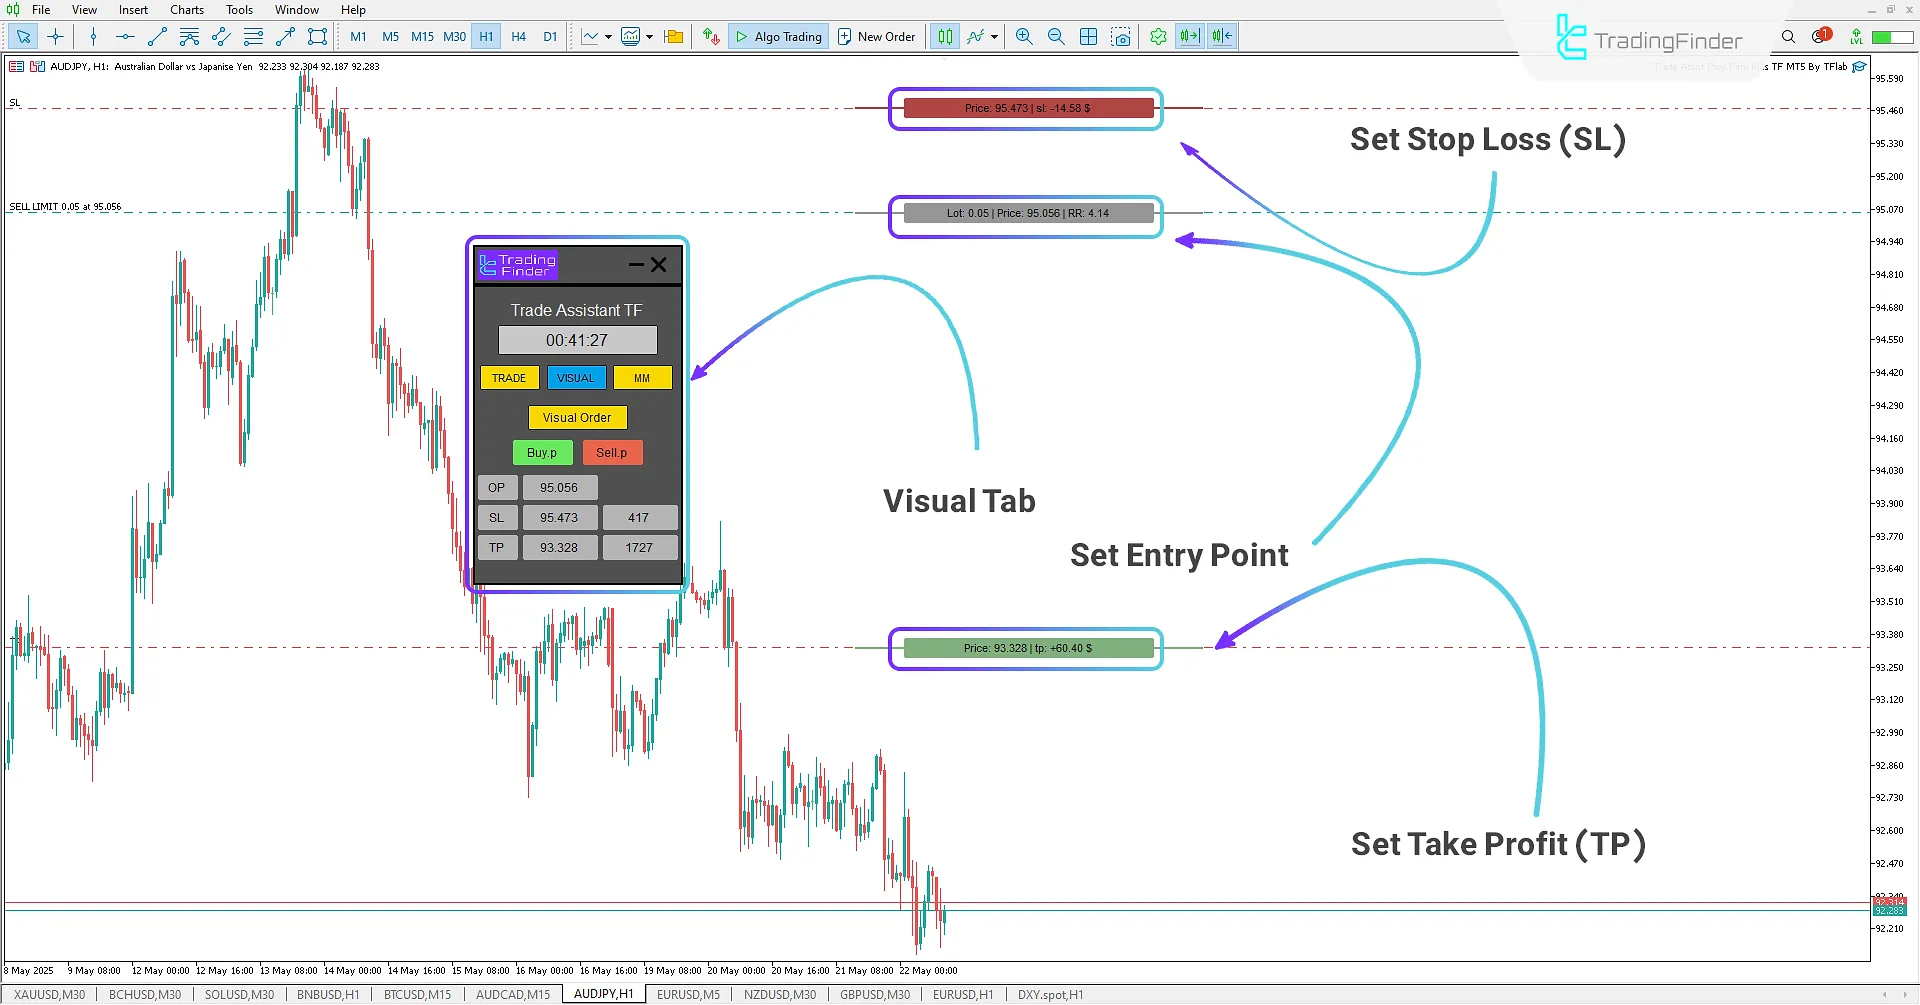The height and width of the screenshot is (1005, 1920).
Task: Select the H4 timeframe
Action: (x=518, y=36)
